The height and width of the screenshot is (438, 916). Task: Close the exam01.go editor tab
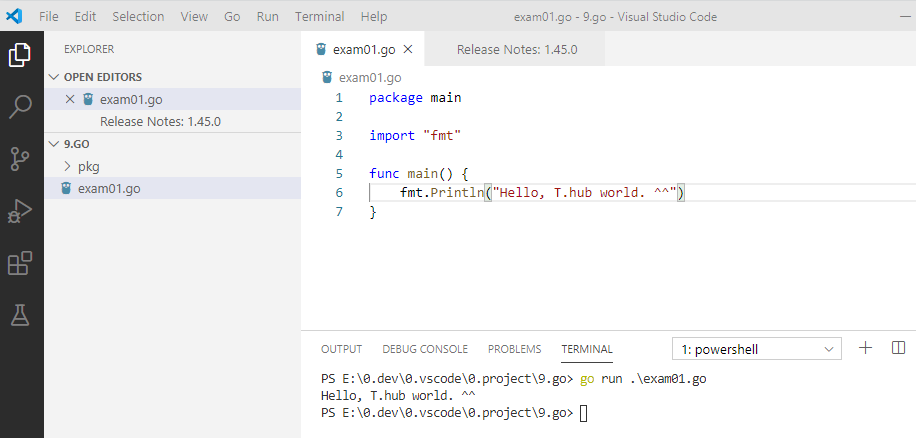pyautogui.click(x=408, y=50)
